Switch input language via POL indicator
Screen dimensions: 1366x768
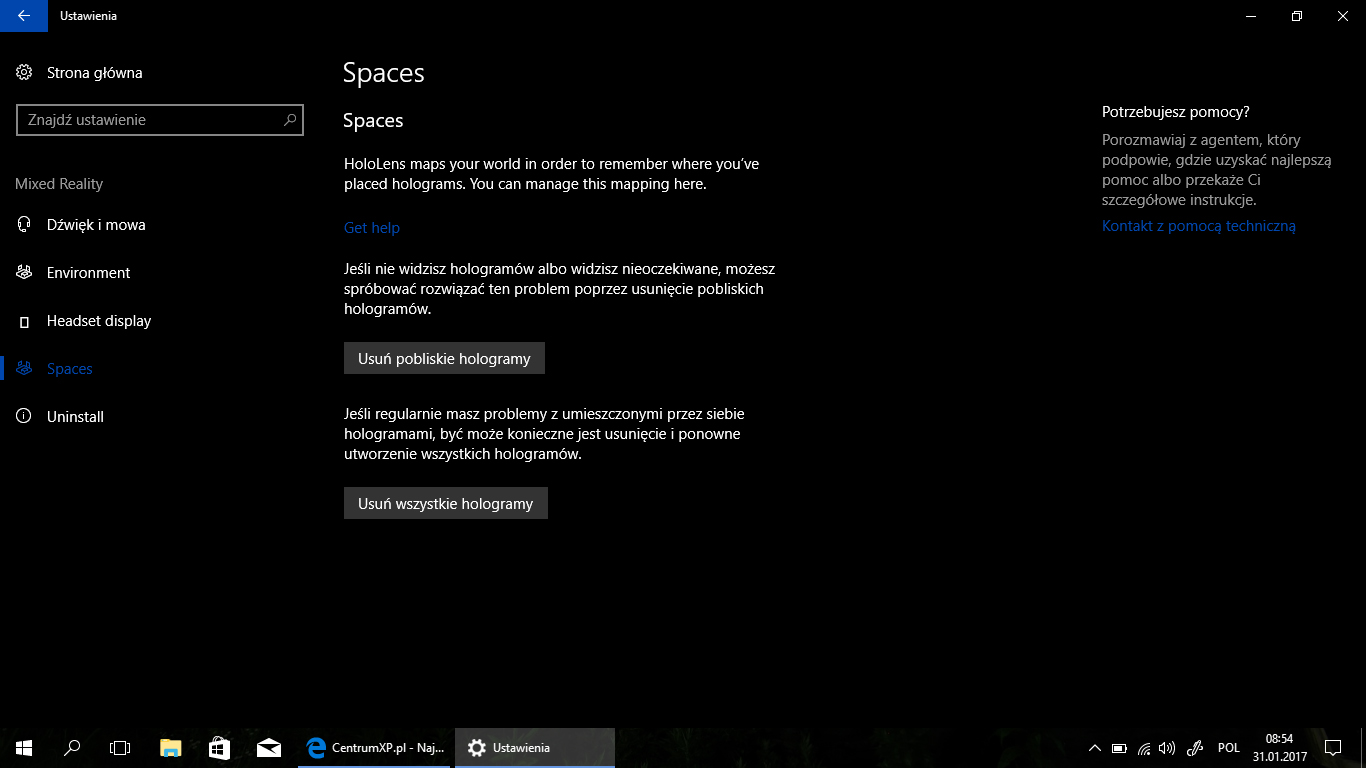1229,748
